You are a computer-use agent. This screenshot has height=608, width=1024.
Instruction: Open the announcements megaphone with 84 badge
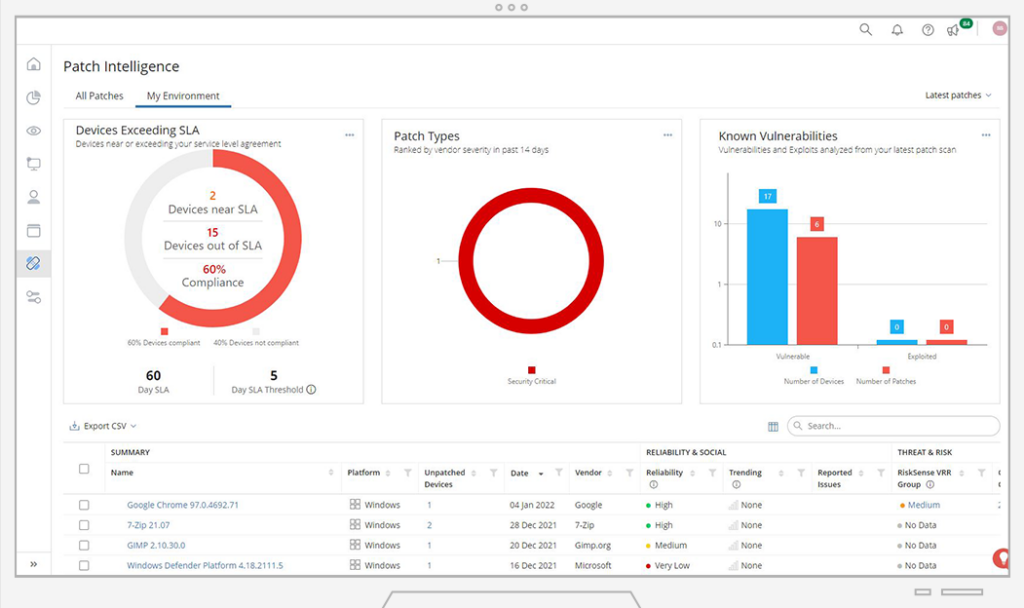[952, 31]
